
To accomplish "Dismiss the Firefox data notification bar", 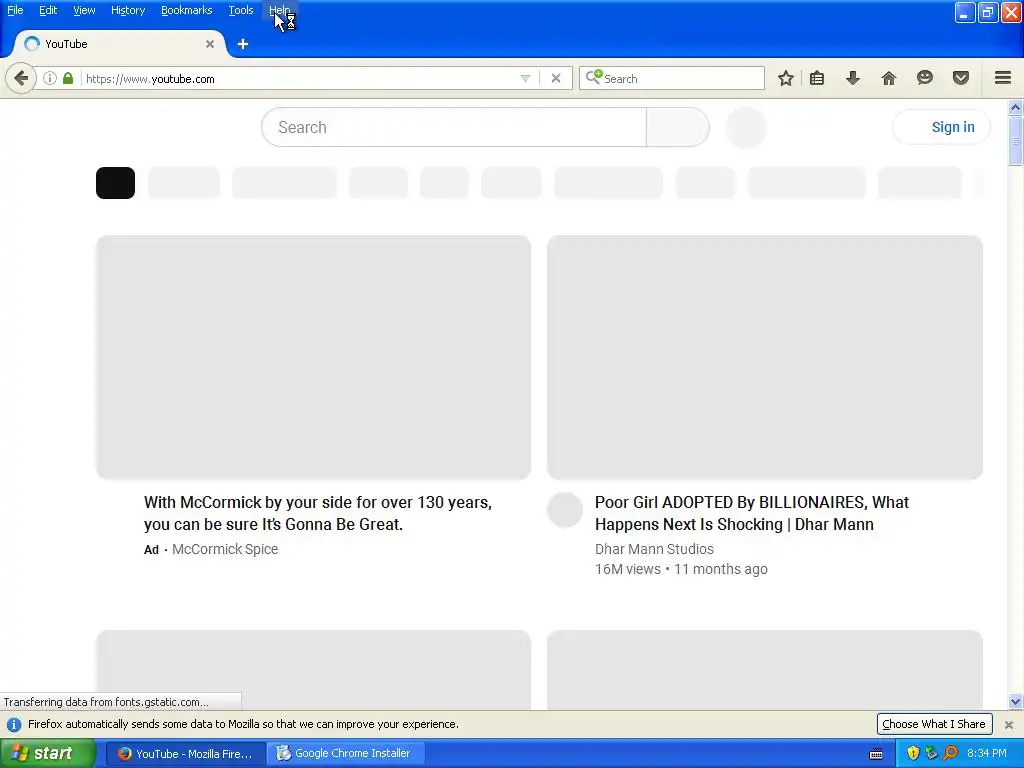I will 1008,724.
